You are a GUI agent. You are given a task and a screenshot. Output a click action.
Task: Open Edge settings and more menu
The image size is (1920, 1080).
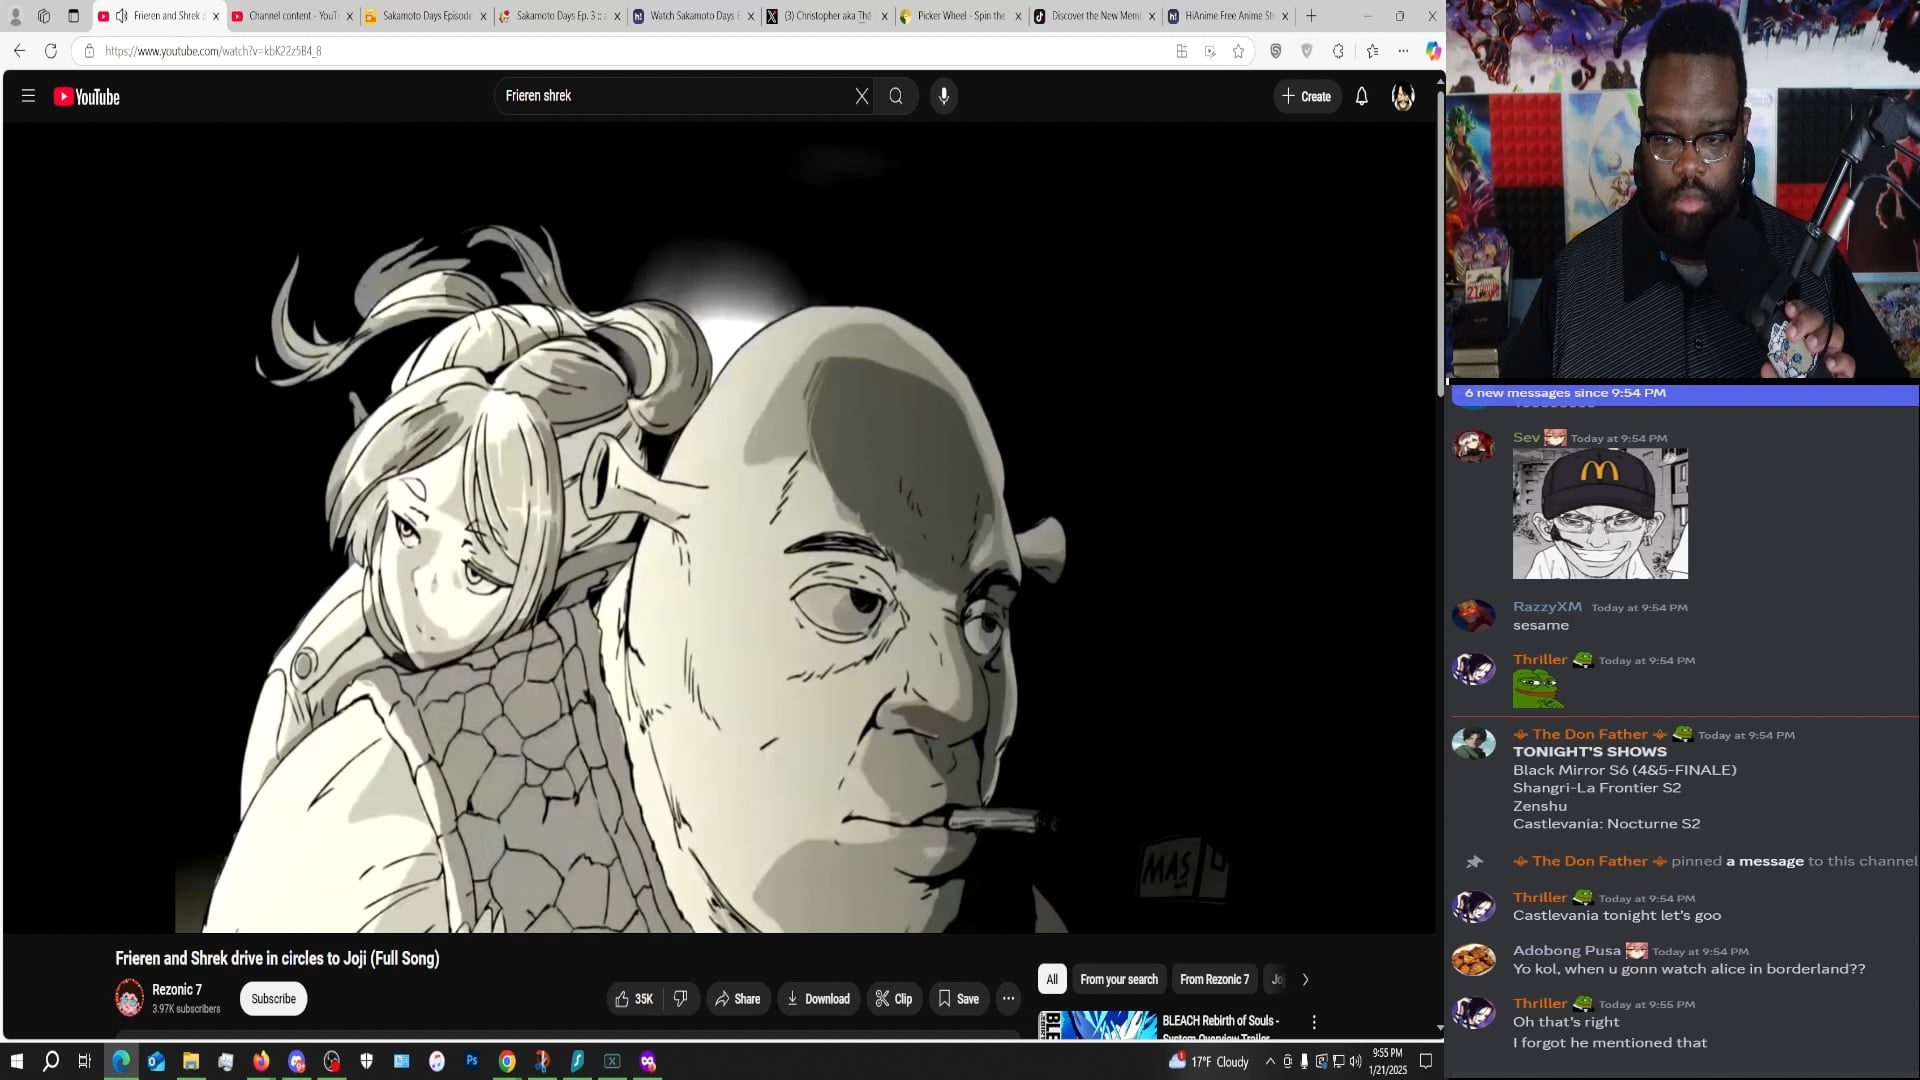pos(1403,51)
